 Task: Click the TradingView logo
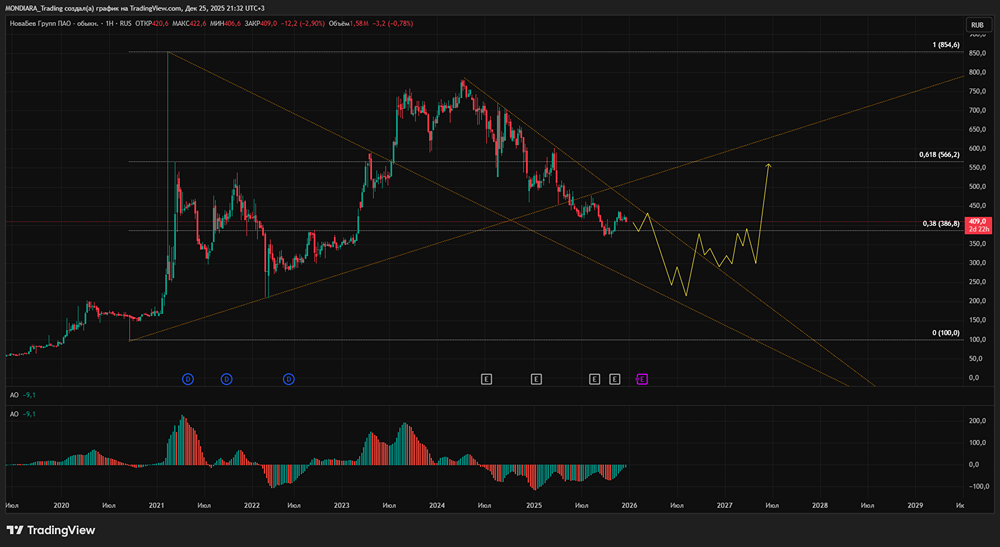pos(50,530)
